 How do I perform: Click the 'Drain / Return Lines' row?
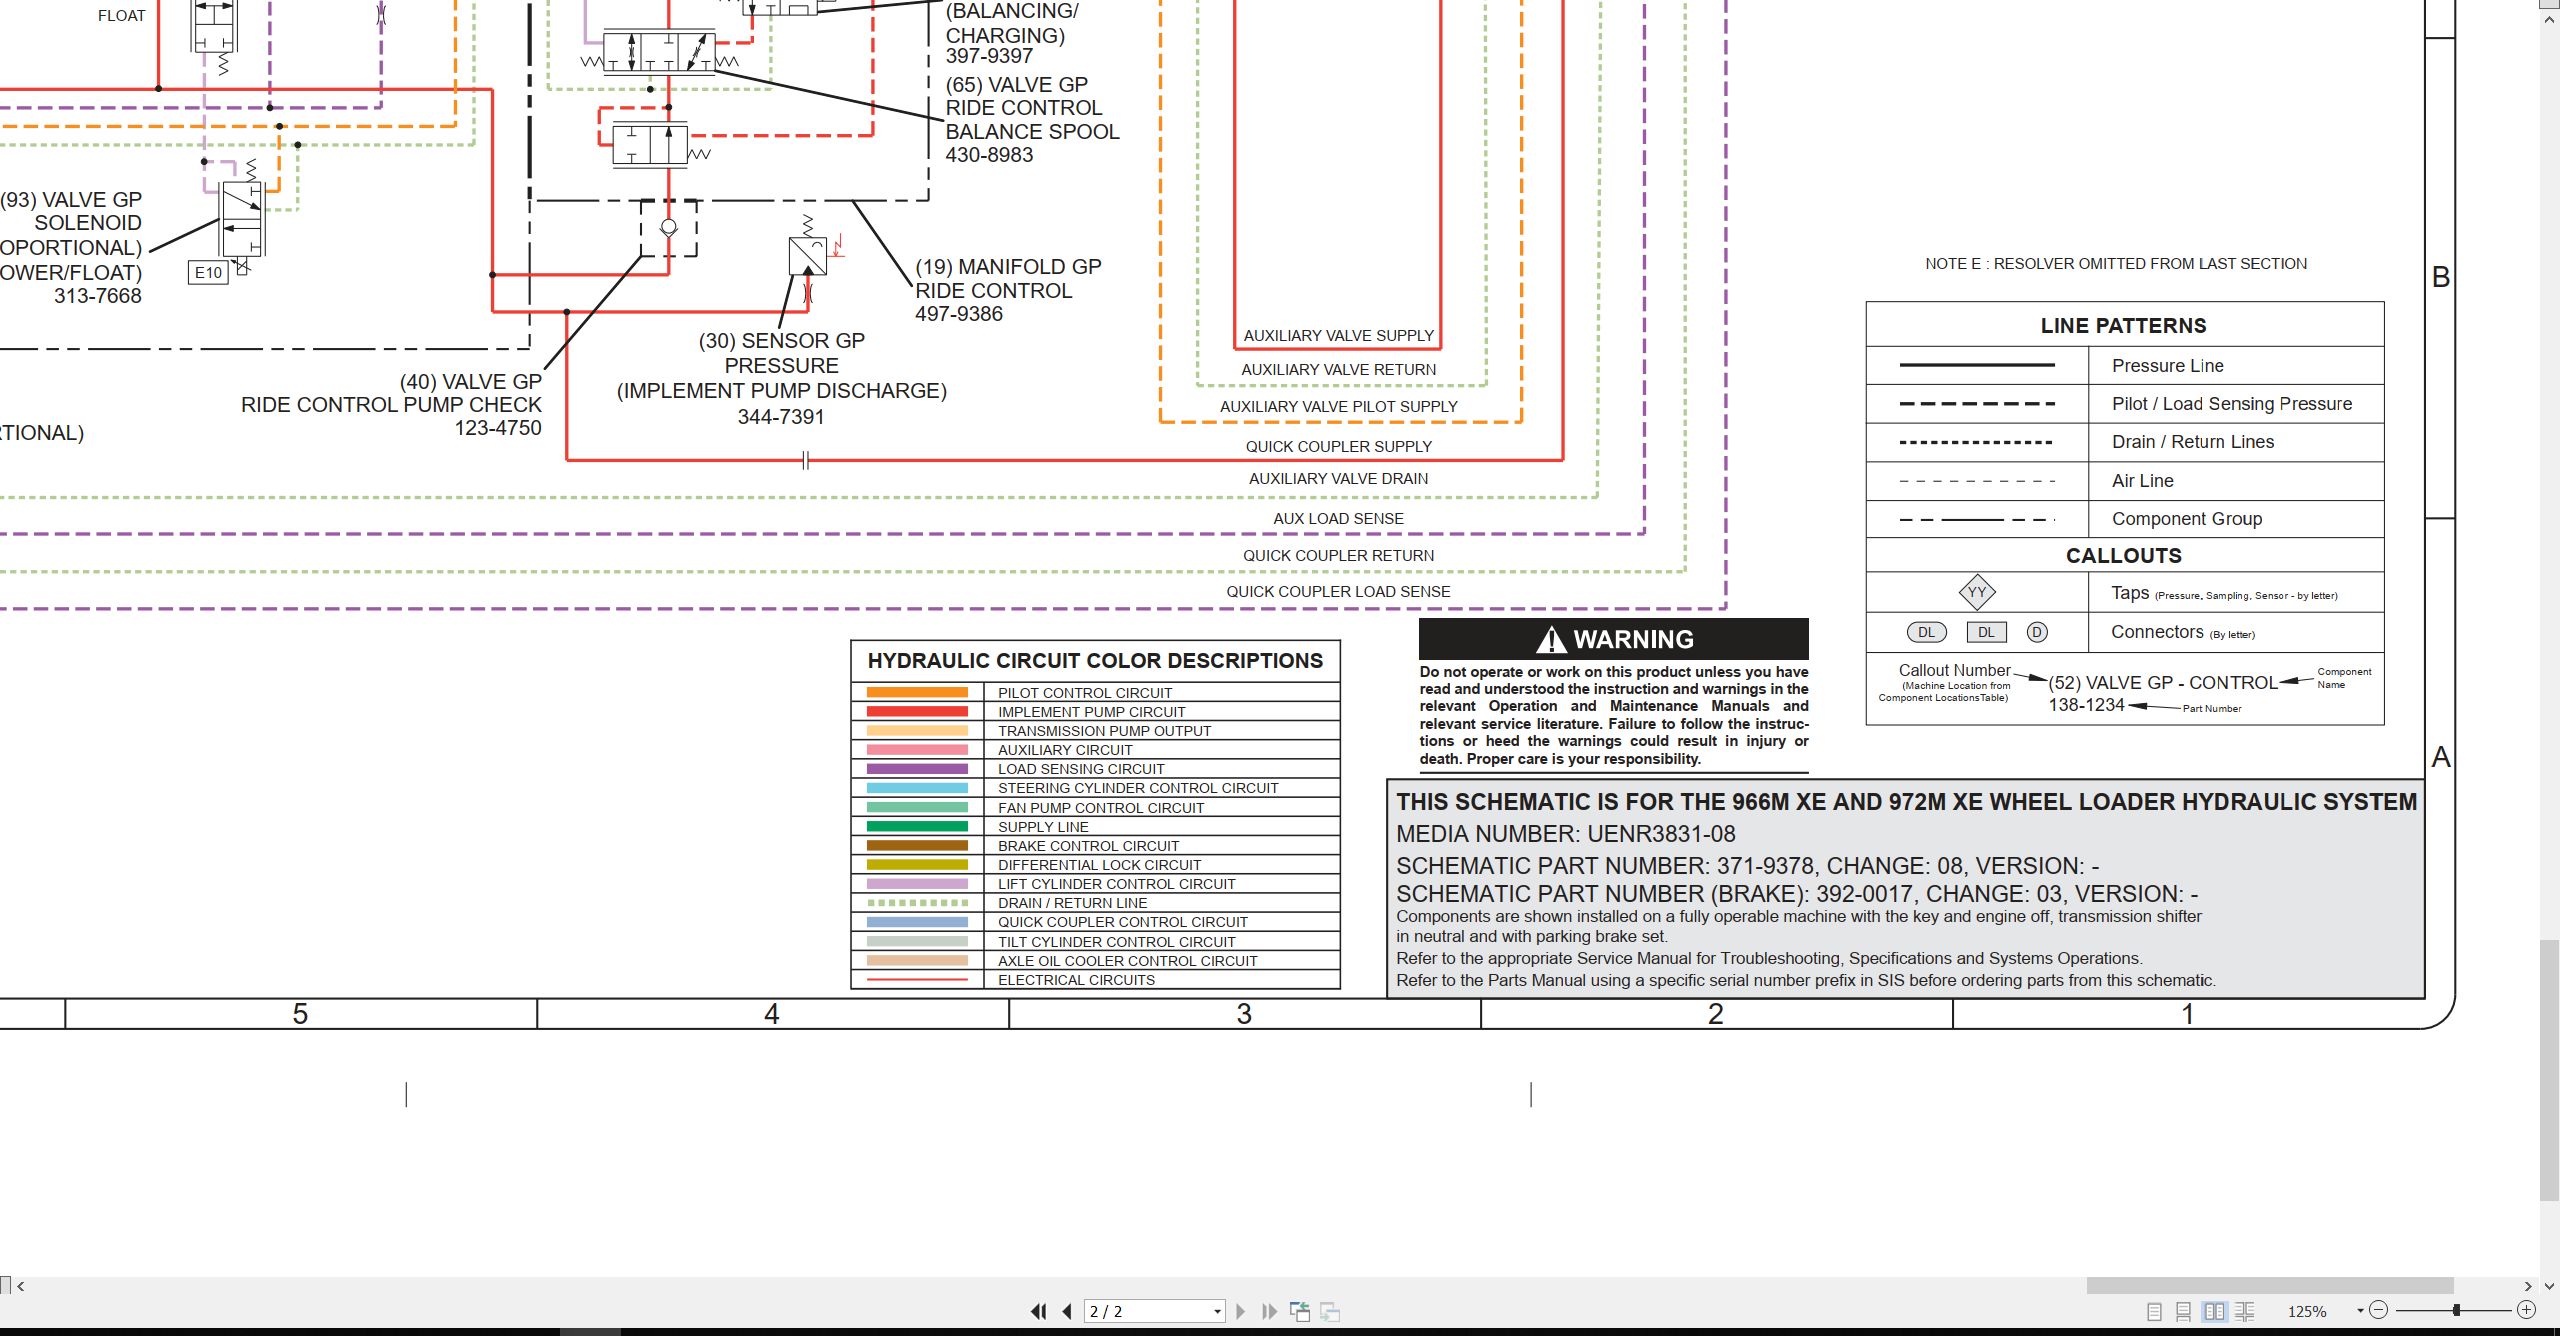pyautogui.click(x=2125, y=442)
